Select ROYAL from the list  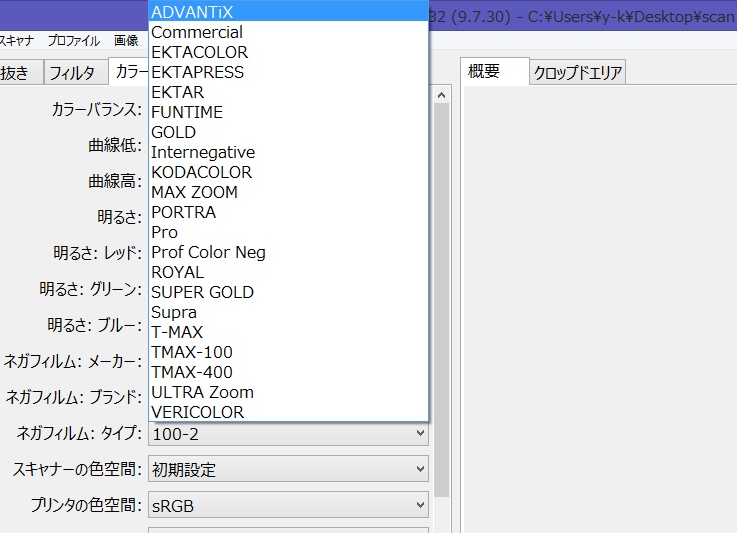(289, 272)
